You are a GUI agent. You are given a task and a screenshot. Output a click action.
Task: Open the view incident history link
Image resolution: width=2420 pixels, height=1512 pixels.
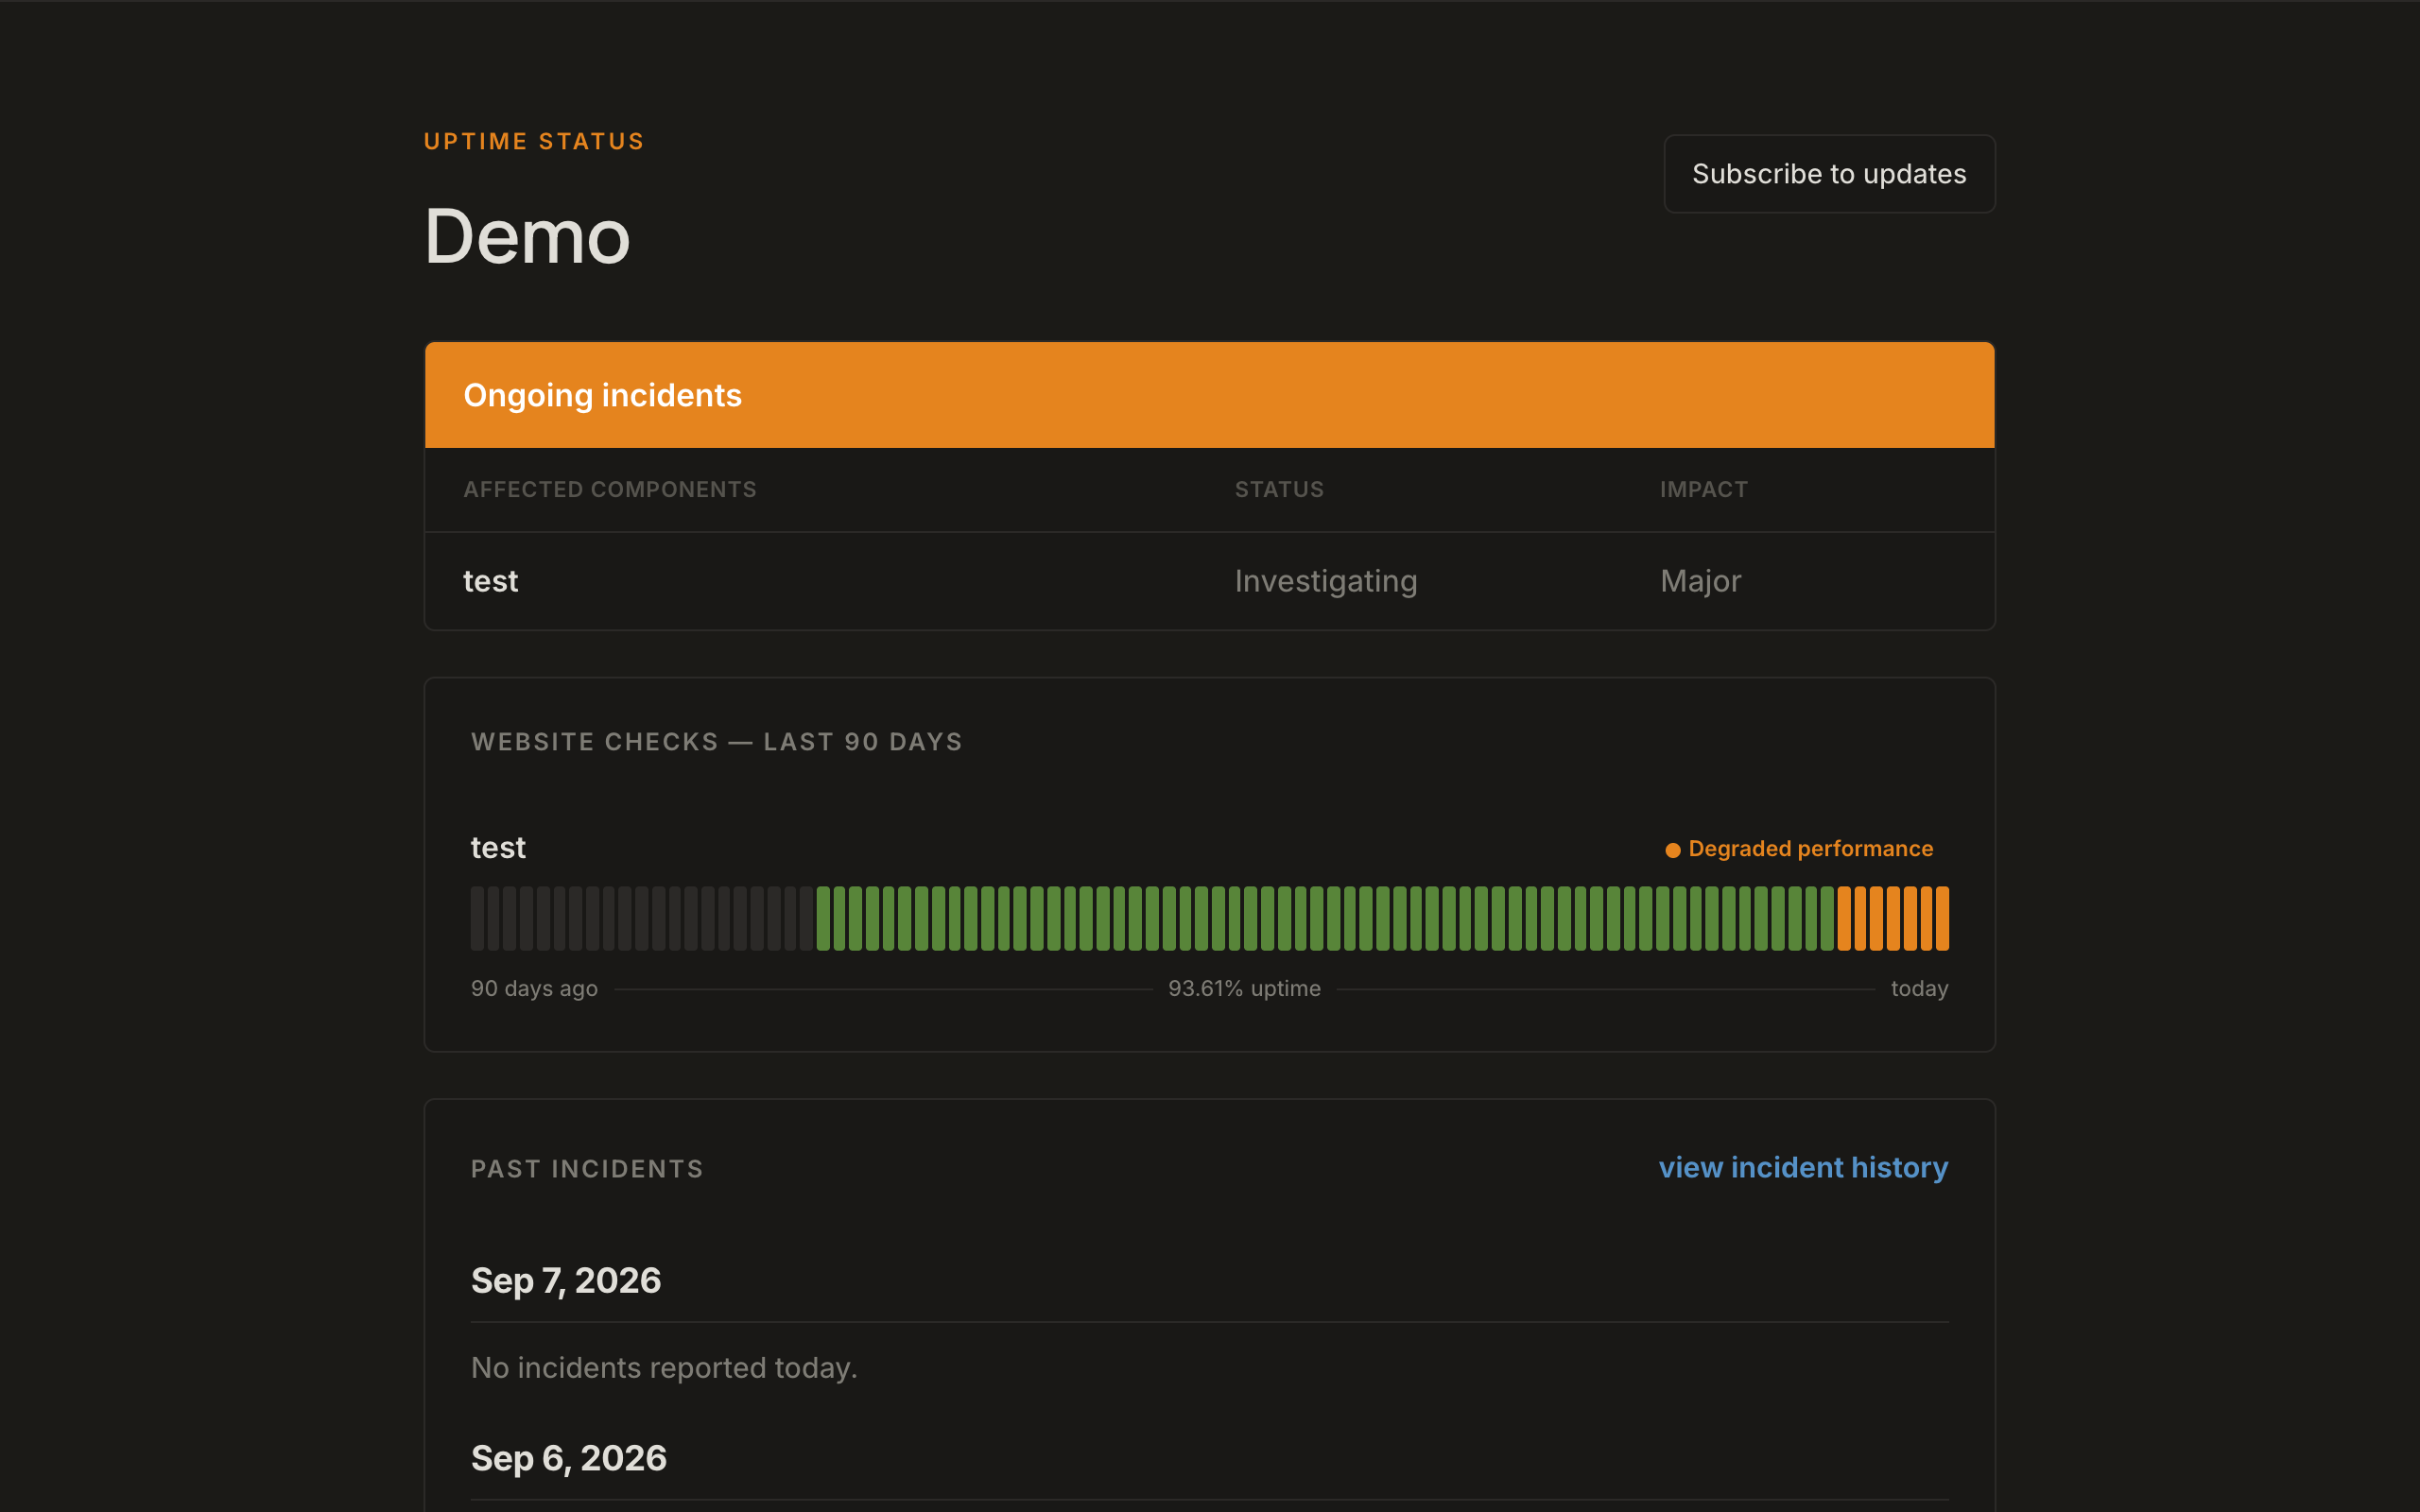[1803, 1167]
